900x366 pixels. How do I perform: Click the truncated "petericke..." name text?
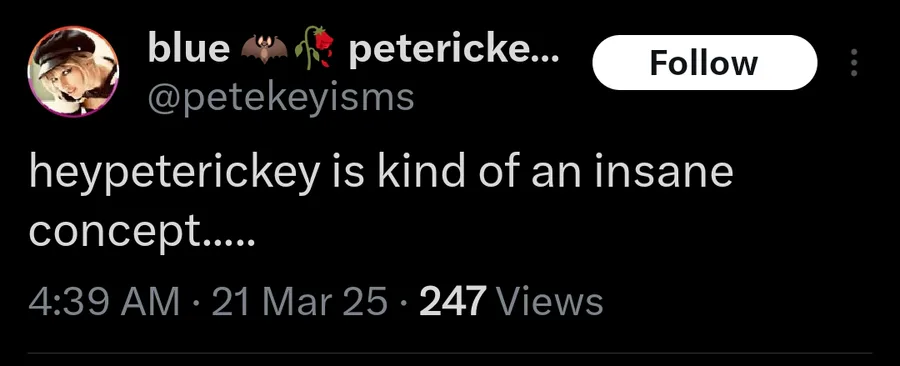(453, 49)
